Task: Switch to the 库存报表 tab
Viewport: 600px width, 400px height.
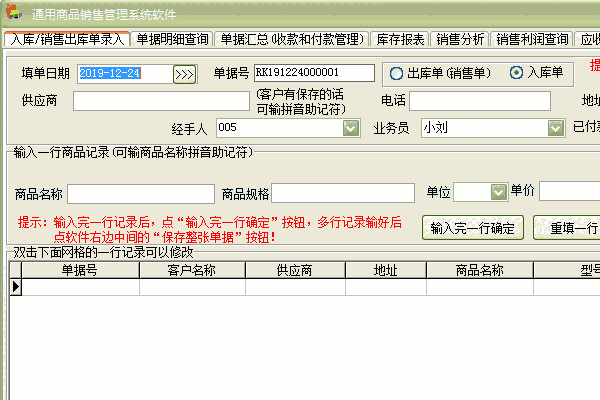Action: coord(400,39)
